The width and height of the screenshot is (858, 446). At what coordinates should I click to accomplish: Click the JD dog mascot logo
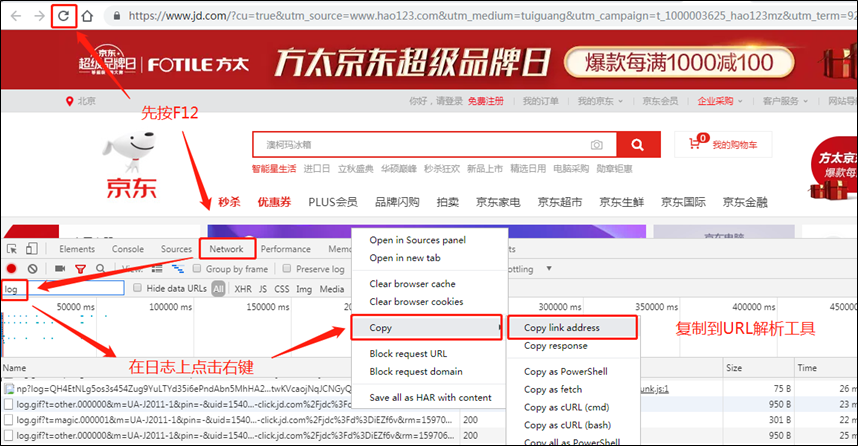coord(130,151)
